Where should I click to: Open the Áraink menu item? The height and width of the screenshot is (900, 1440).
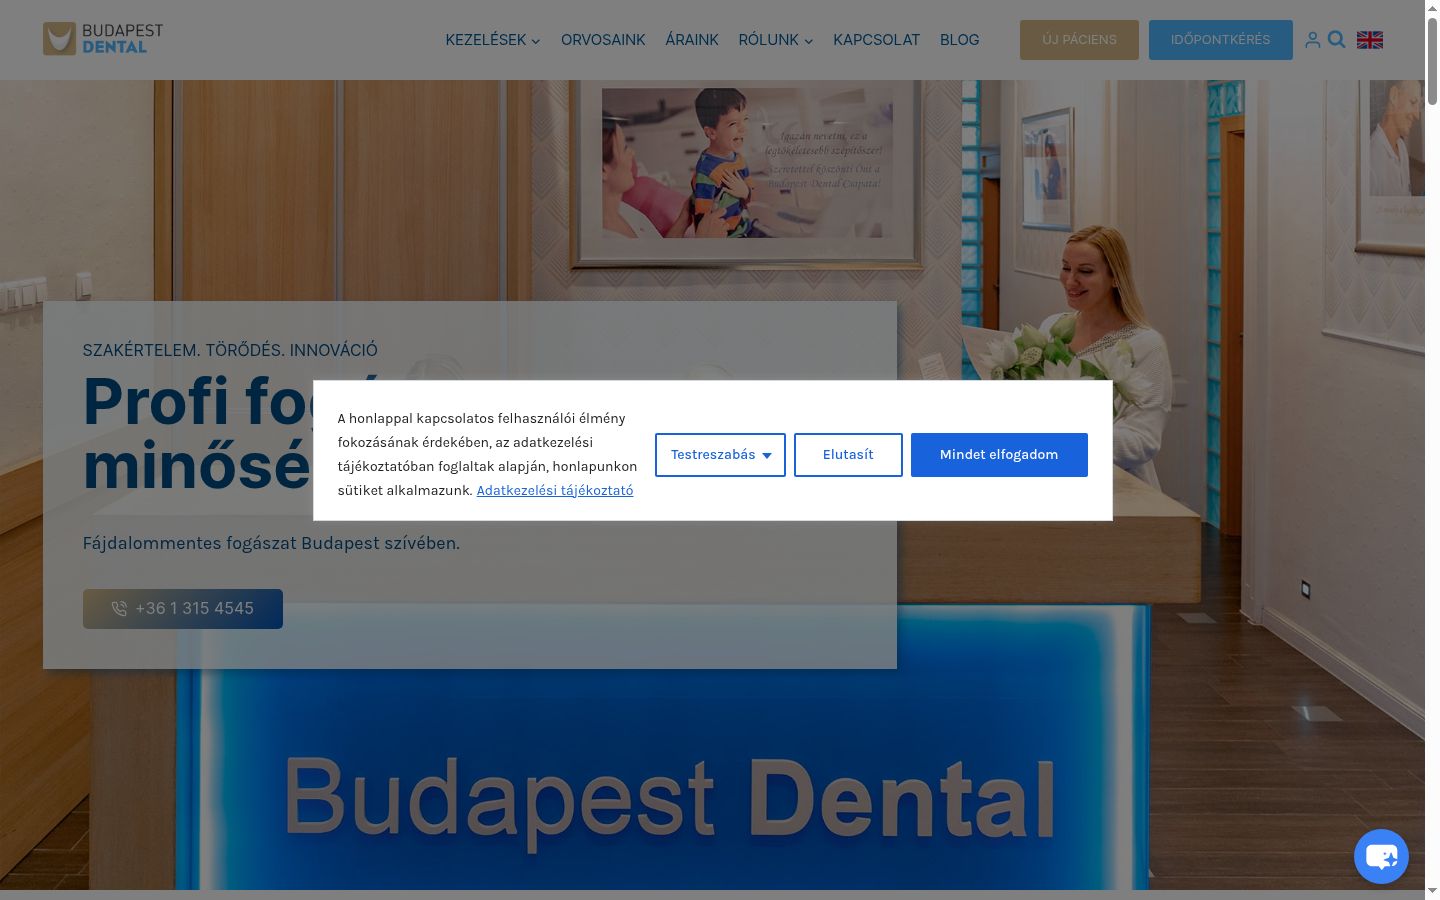pos(692,40)
